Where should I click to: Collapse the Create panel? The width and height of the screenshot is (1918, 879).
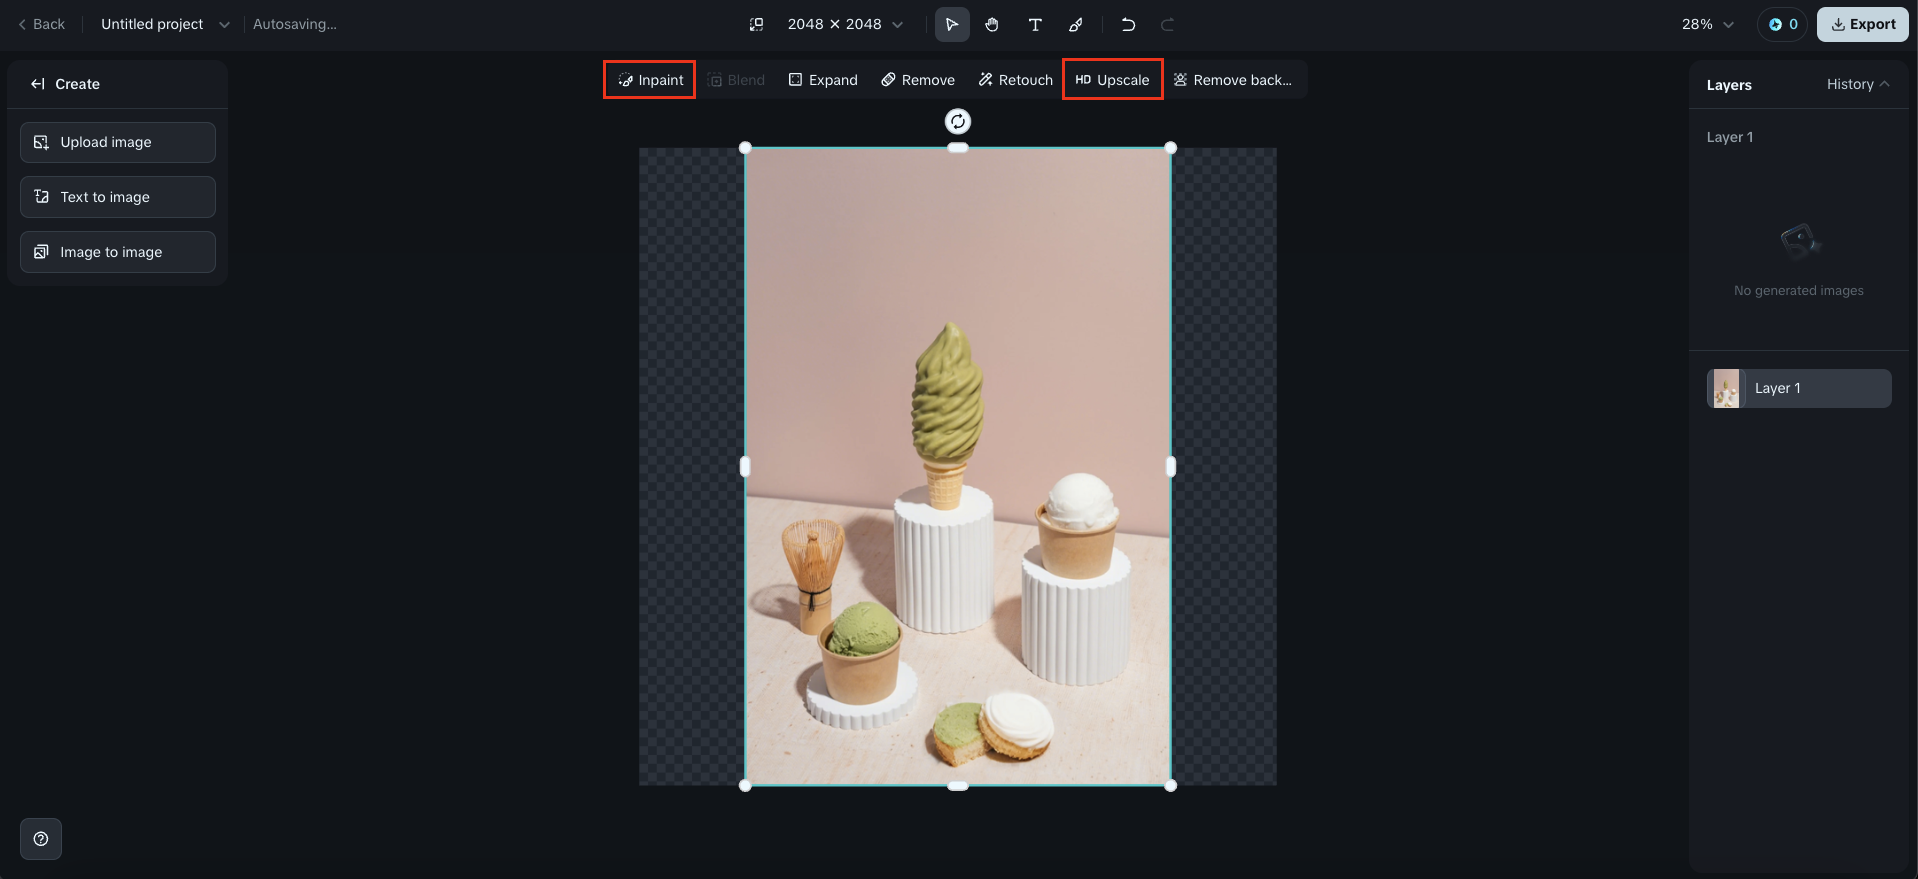click(x=38, y=84)
